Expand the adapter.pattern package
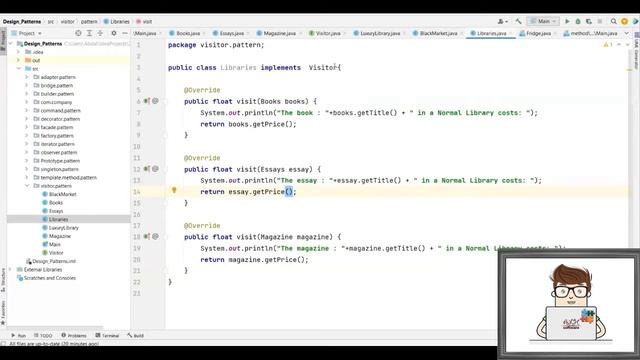Image resolution: width=640 pixels, height=360 pixels. [27, 77]
